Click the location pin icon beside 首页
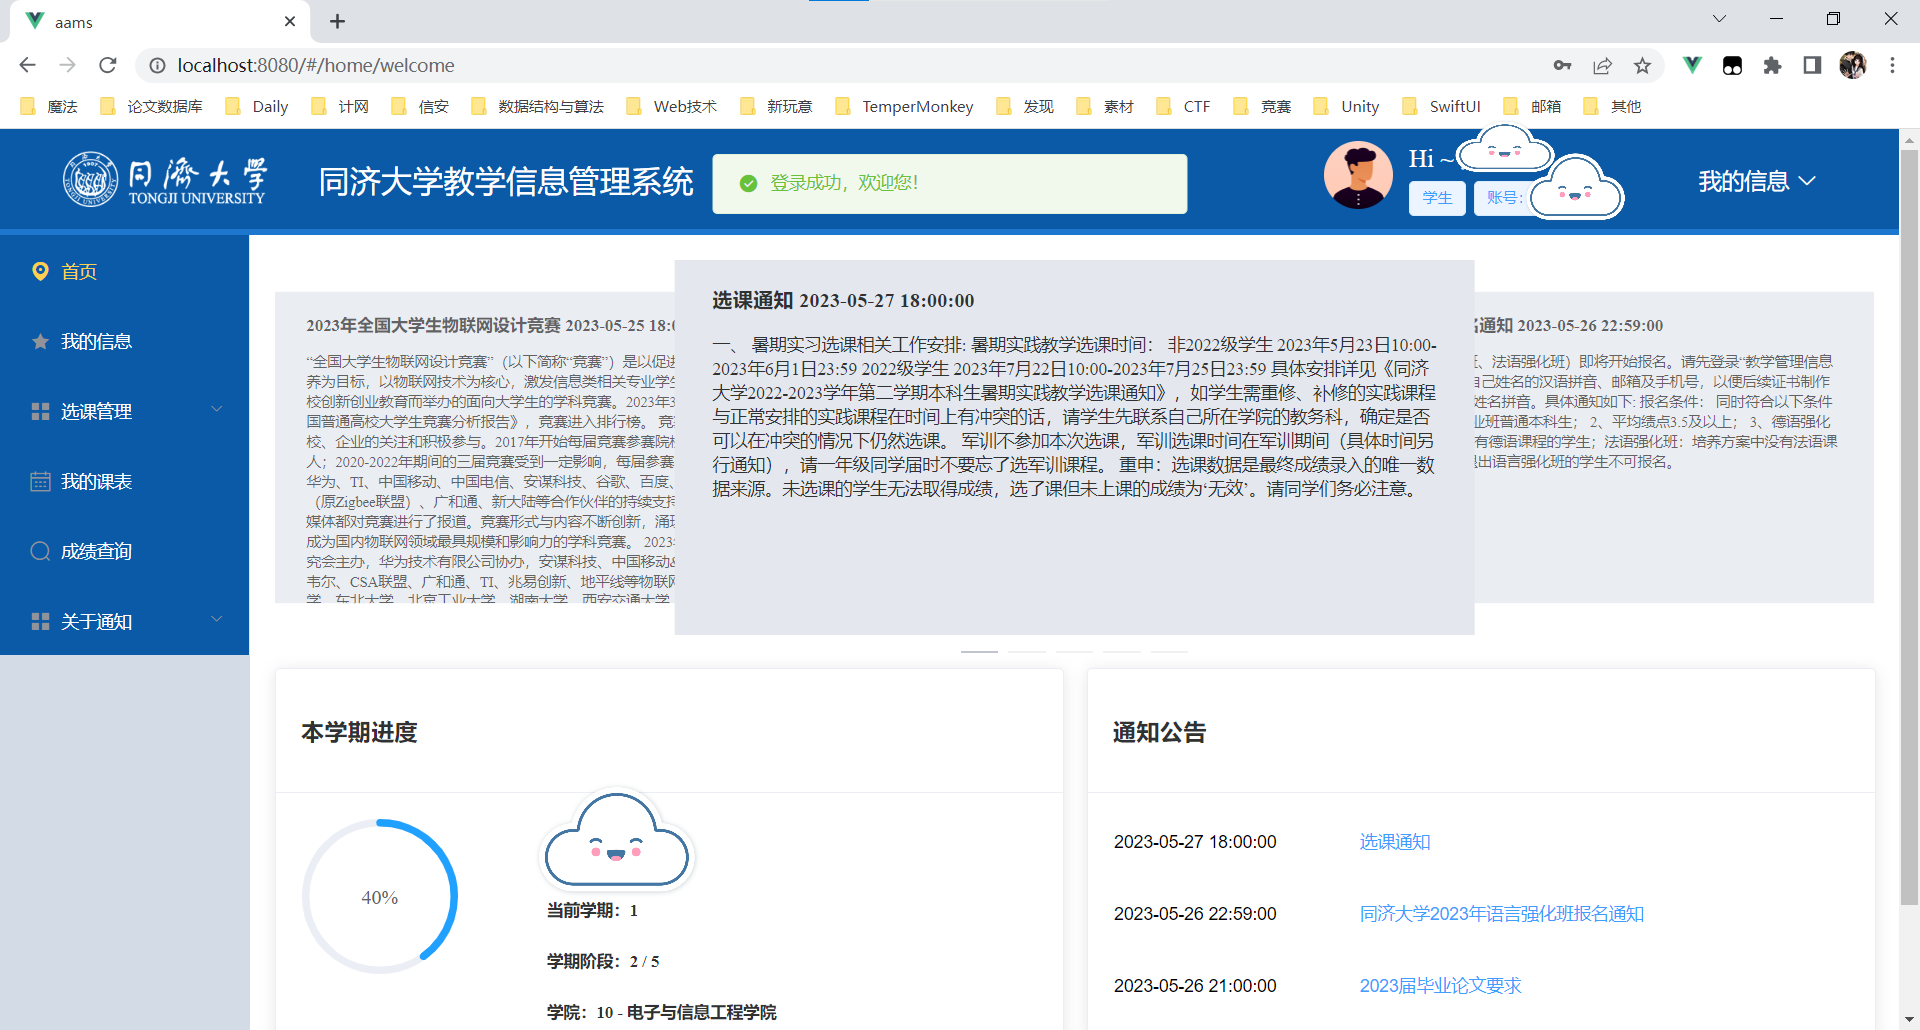1920x1030 pixels. 40,271
